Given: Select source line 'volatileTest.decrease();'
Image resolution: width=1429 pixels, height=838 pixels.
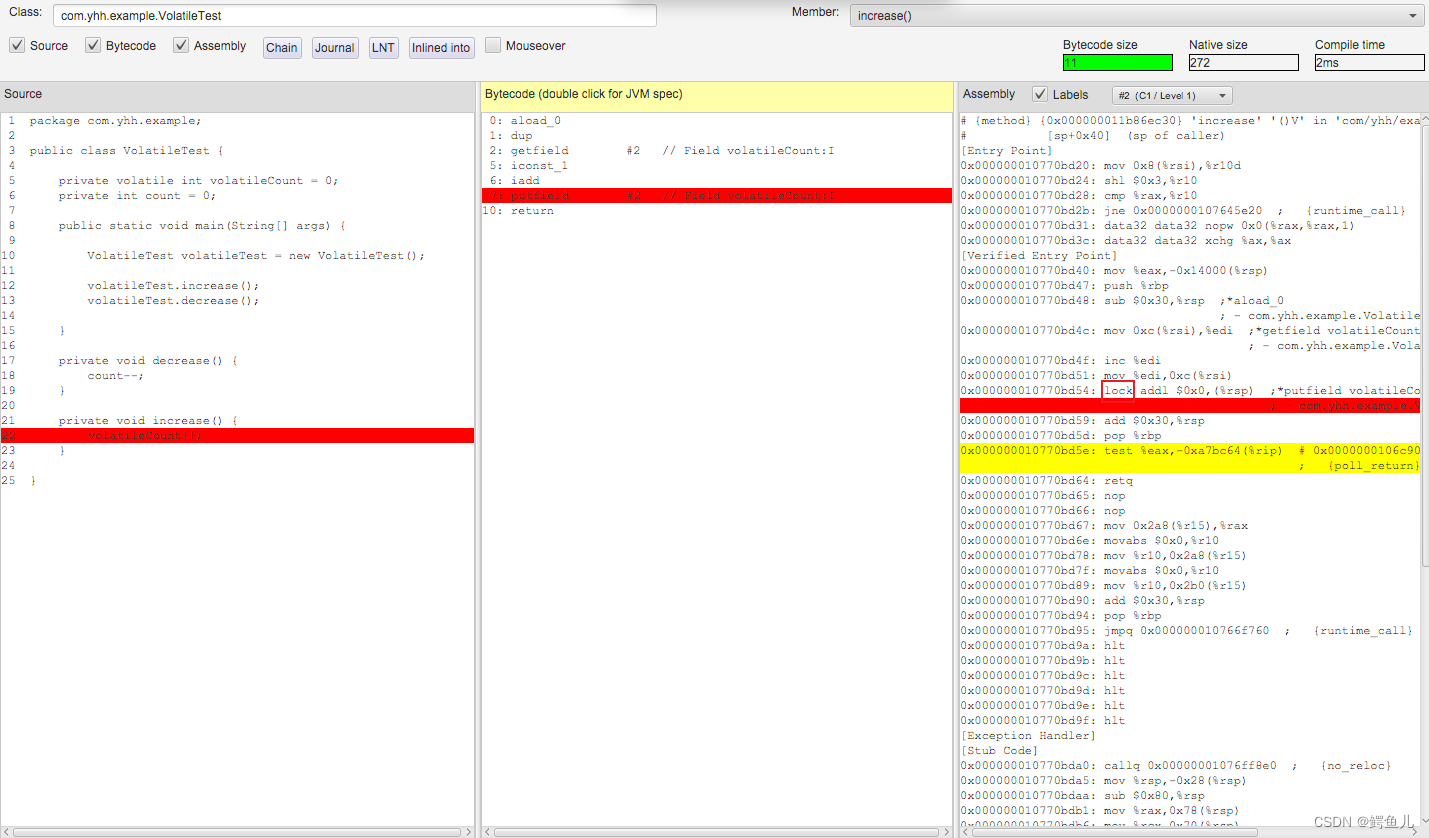Looking at the screenshot, I should coord(173,300).
